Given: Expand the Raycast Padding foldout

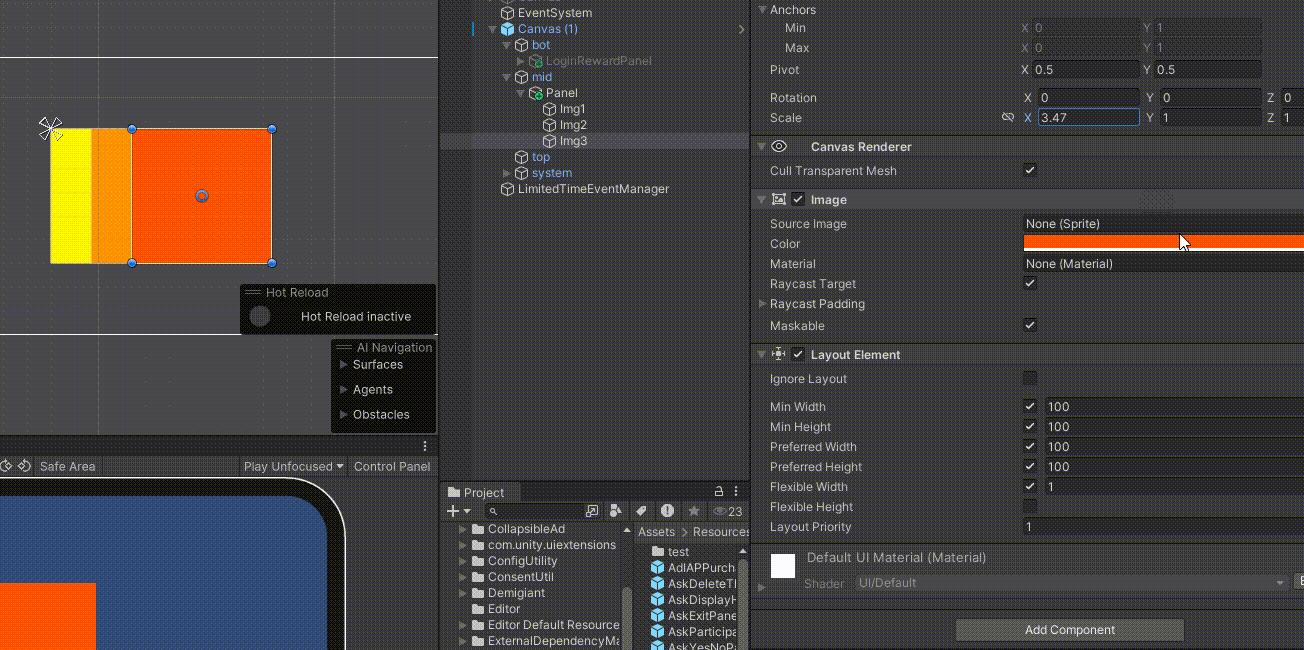Looking at the screenshot, I should (x=763, y=304).
